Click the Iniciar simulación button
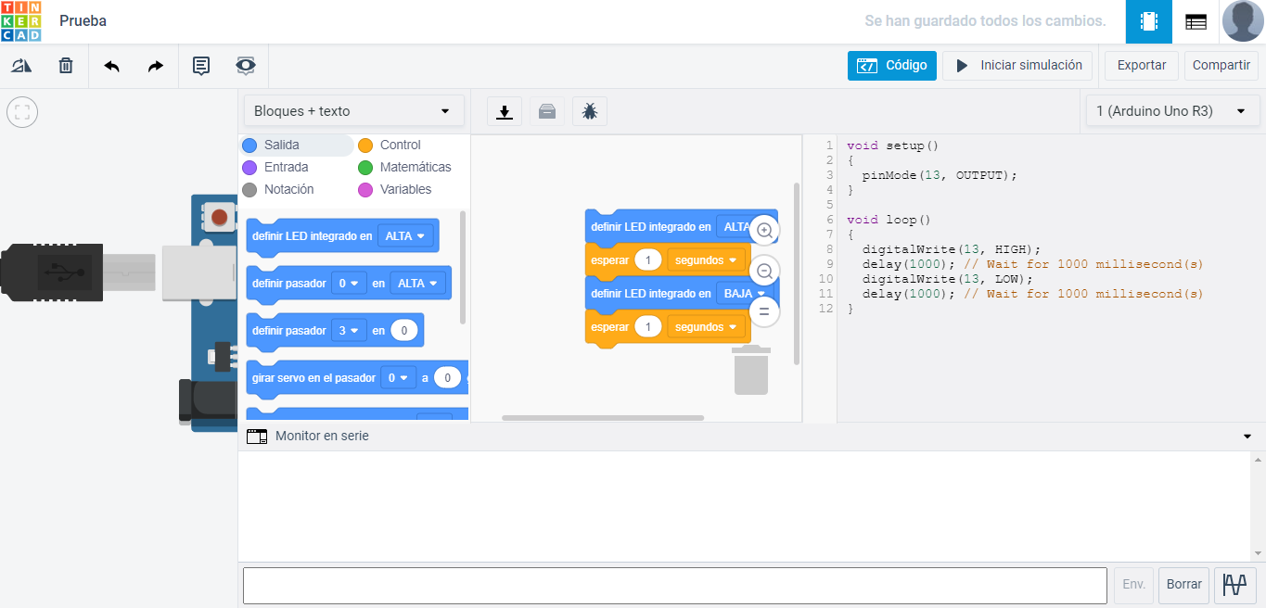This screenshot has width=1266, height=608. tap(1018, 66)
